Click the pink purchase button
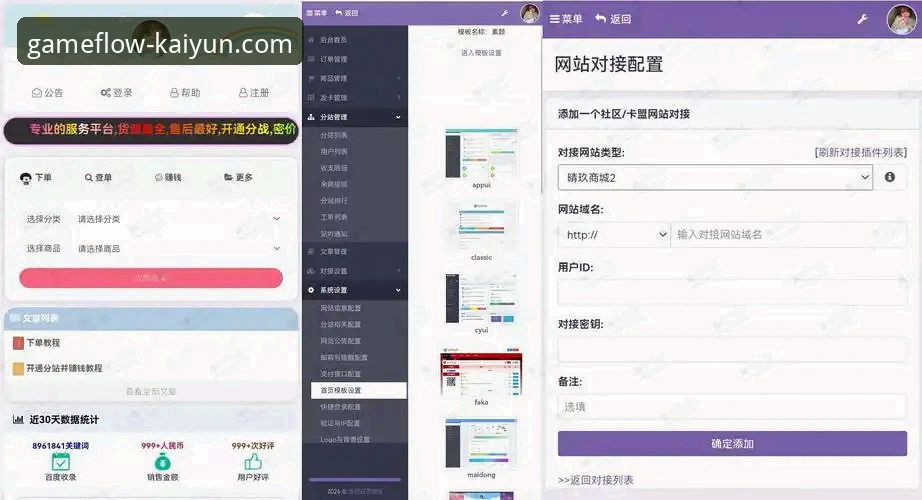922x500 pixels. (151, 278)
